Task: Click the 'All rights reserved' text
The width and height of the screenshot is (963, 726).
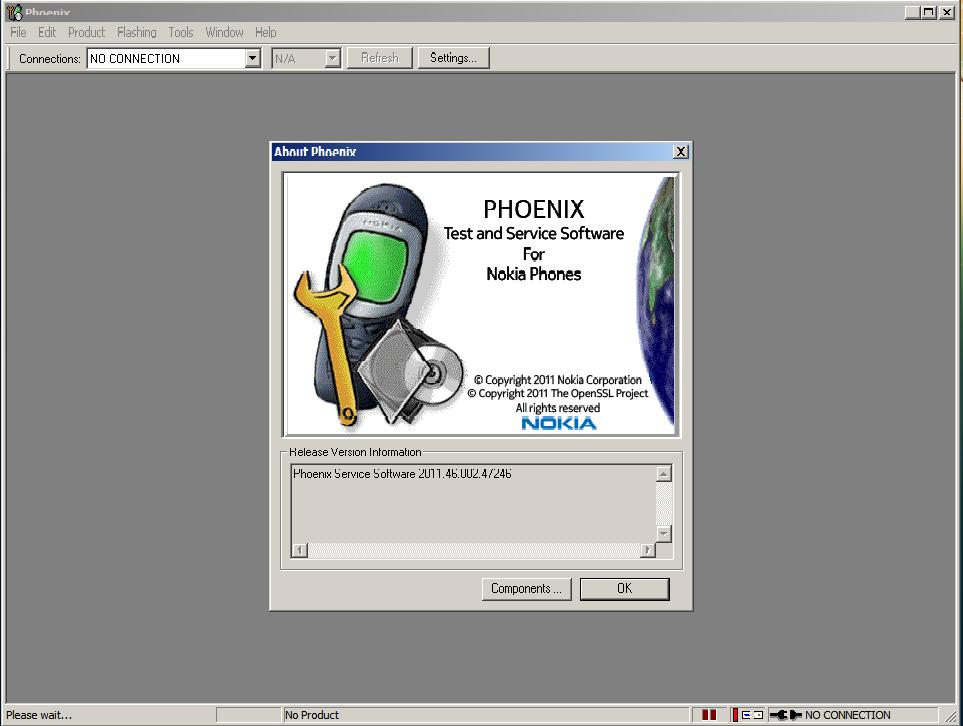Action: click(x=558, y=408)
